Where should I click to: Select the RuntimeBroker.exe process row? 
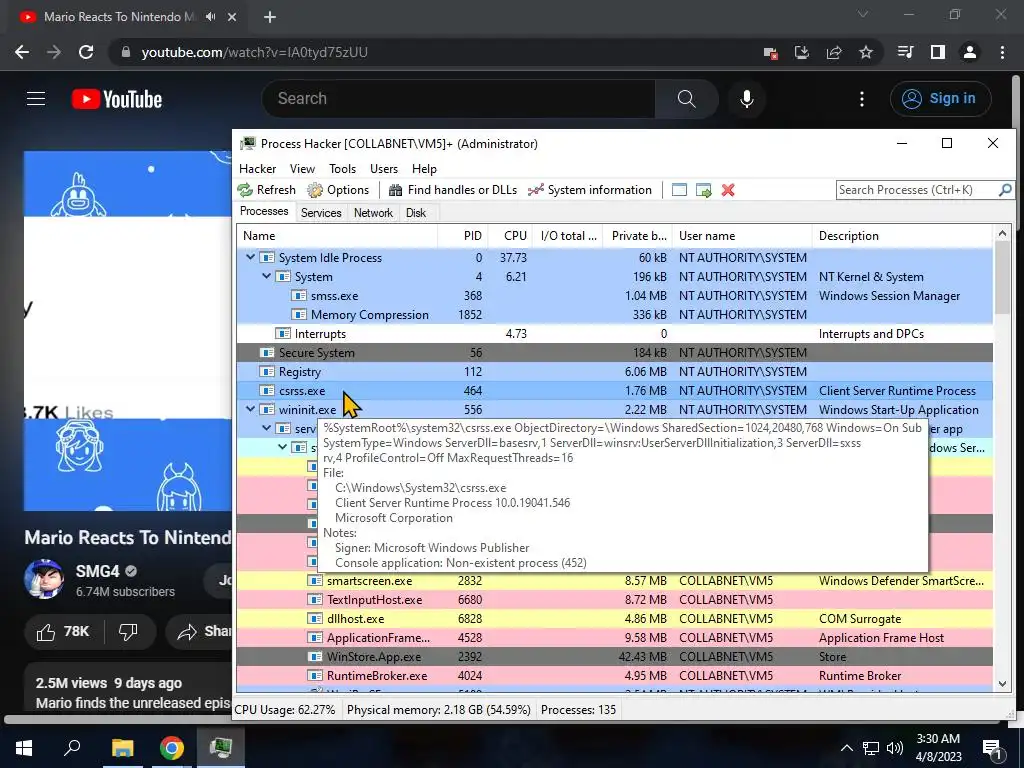click(x=615, y=675)
